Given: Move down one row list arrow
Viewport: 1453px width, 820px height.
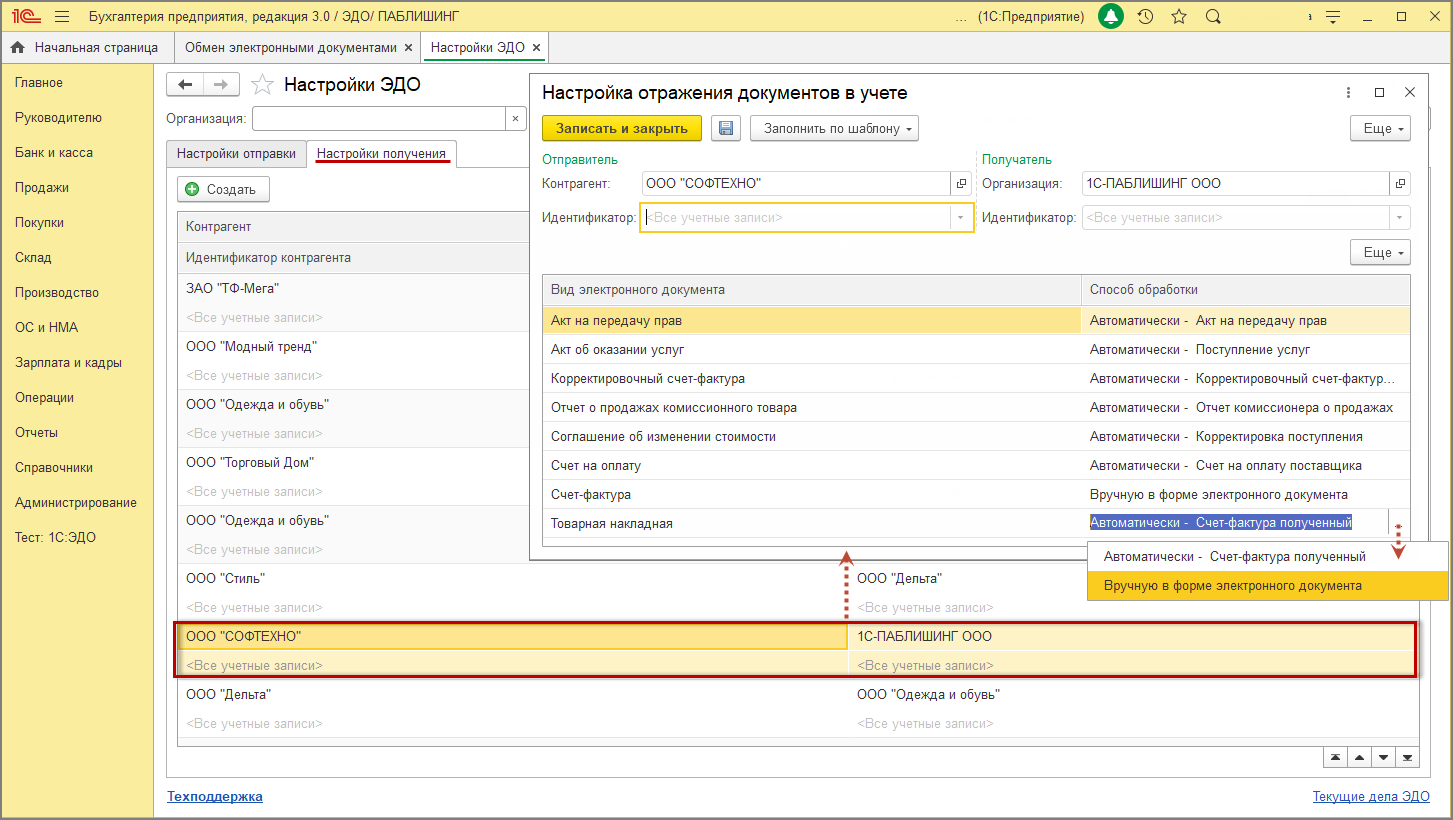Looking at the screenshot, I should [x=1383, y=757].
